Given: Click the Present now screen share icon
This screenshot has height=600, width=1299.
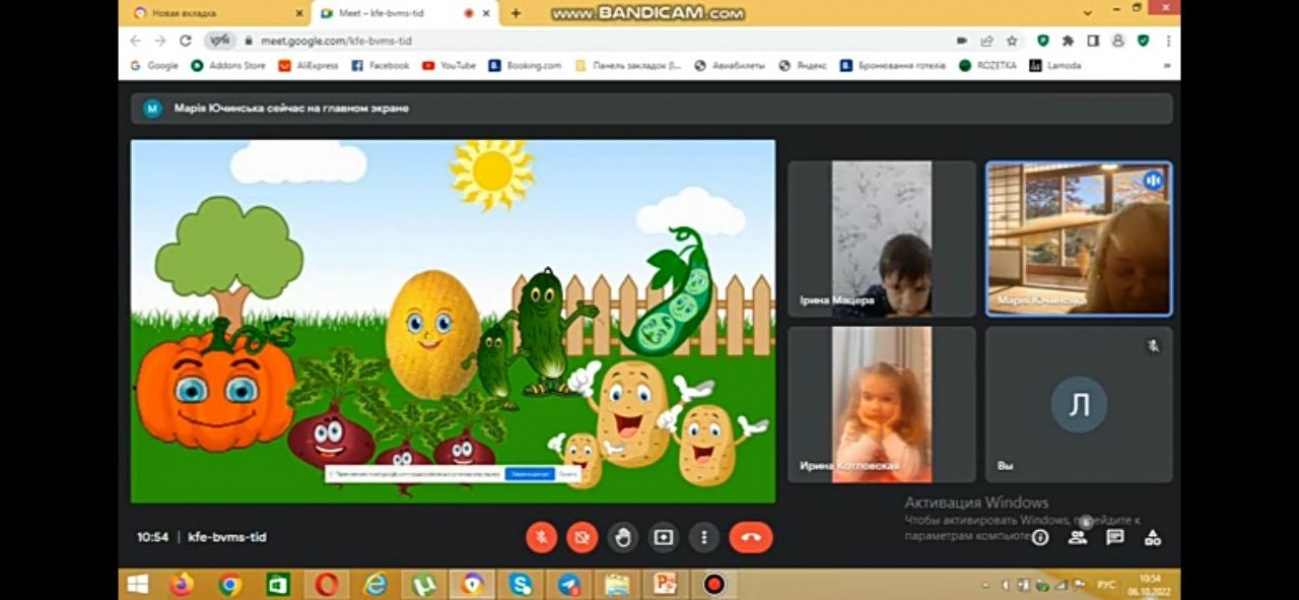Looking at the screenshot, I should click(663, 537).
